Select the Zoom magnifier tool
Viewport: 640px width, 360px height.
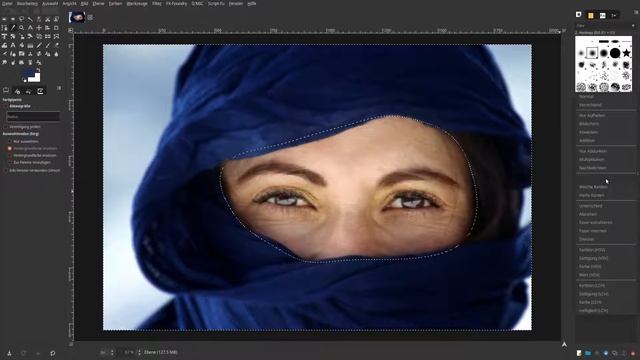point(21,28)
